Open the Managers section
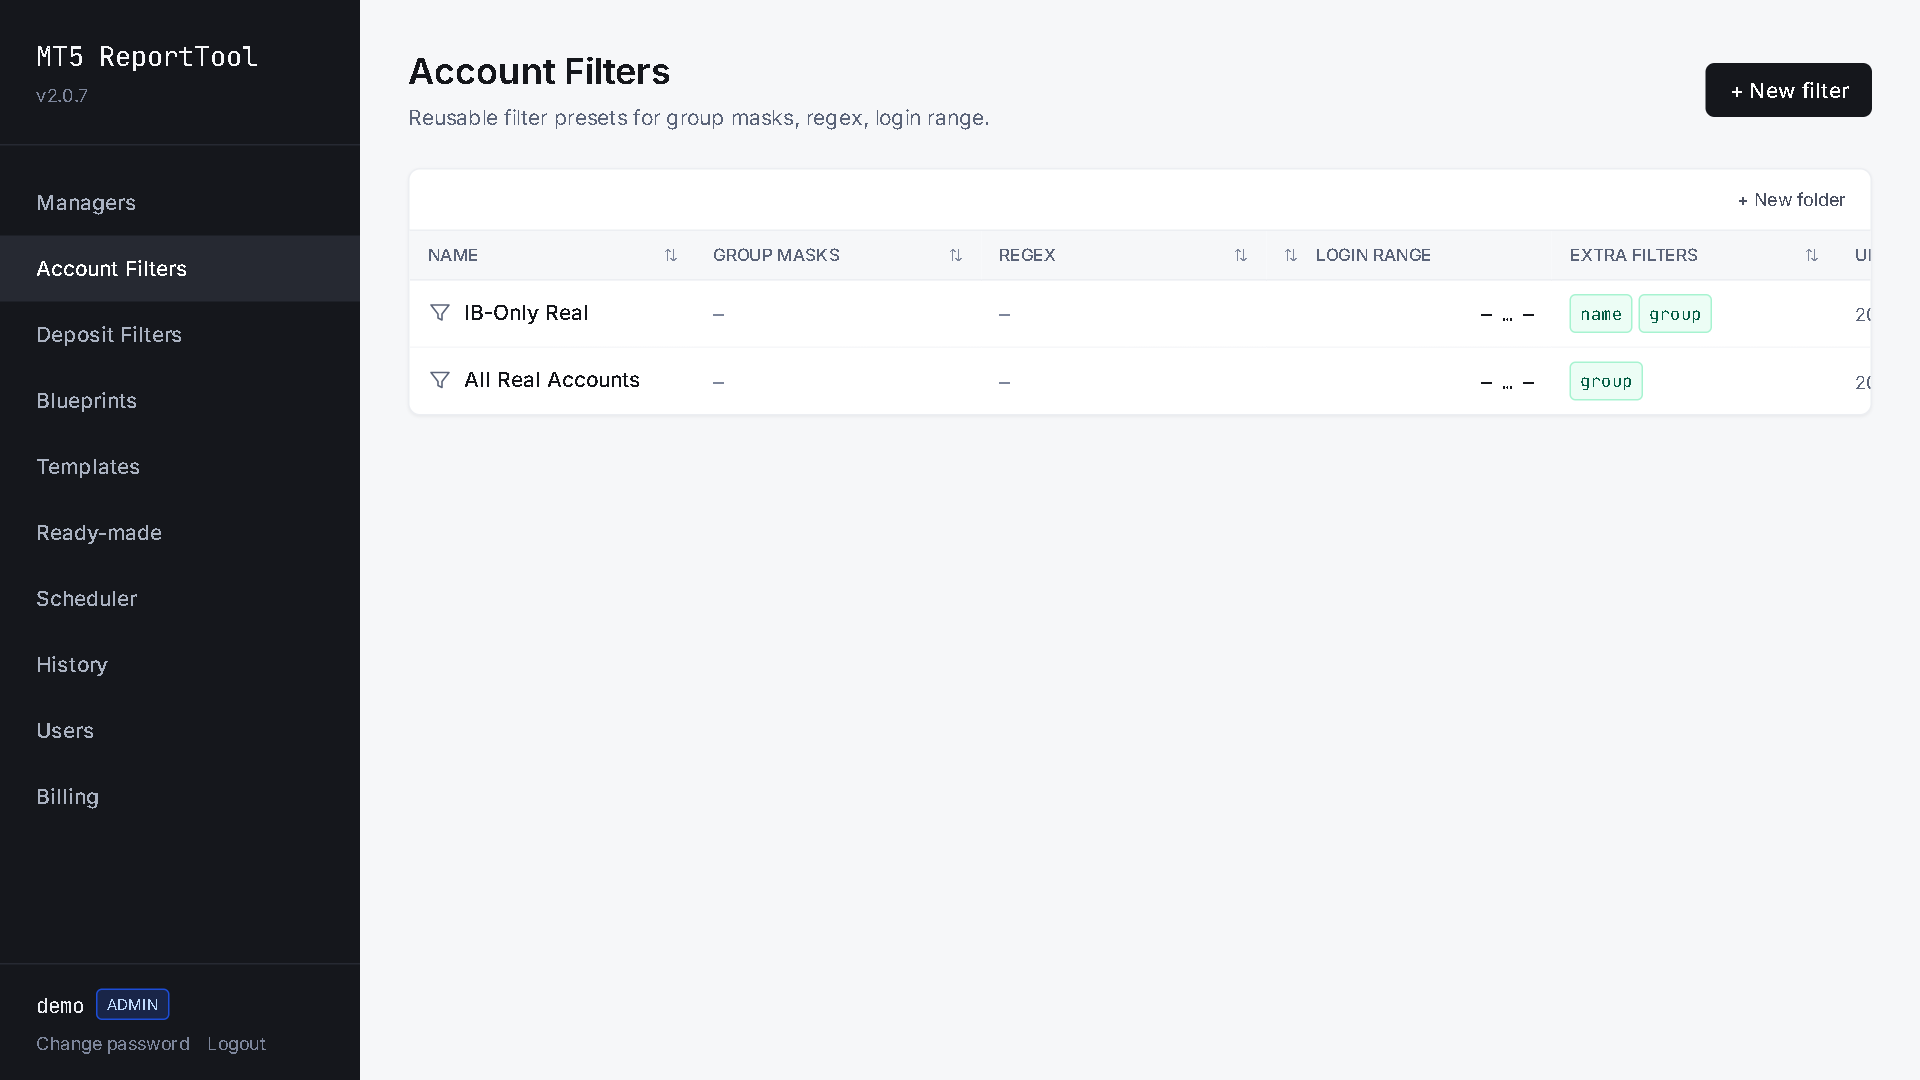1920x1080 pixels. [x=180, y=203]
